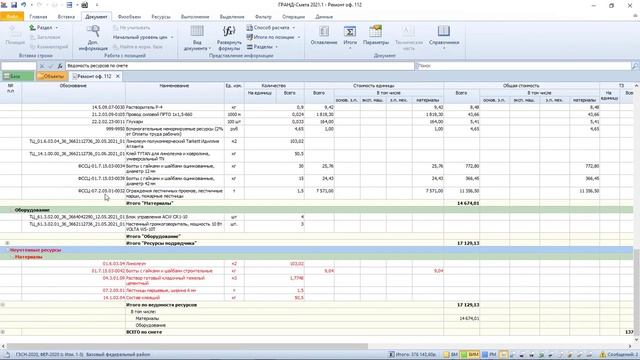640x360 pixels.
Task: Click the Итого "Материалы" total value 14 674,01
Action: click(x=468, y=203)
